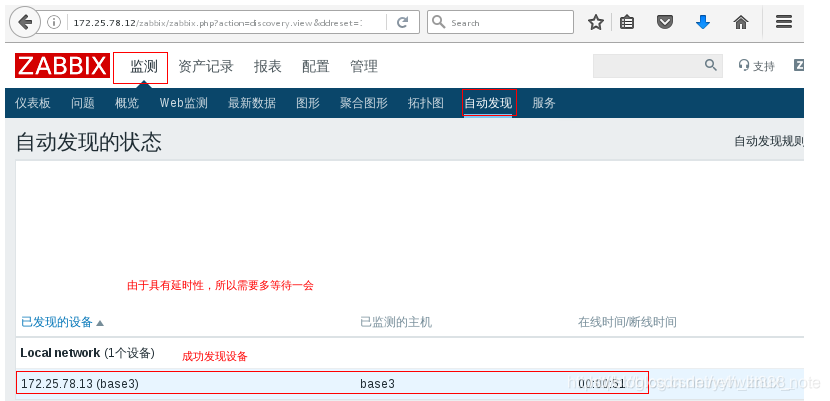Click the ZABBIX logo
830x401 pixels.
click(x=62, y=66)
